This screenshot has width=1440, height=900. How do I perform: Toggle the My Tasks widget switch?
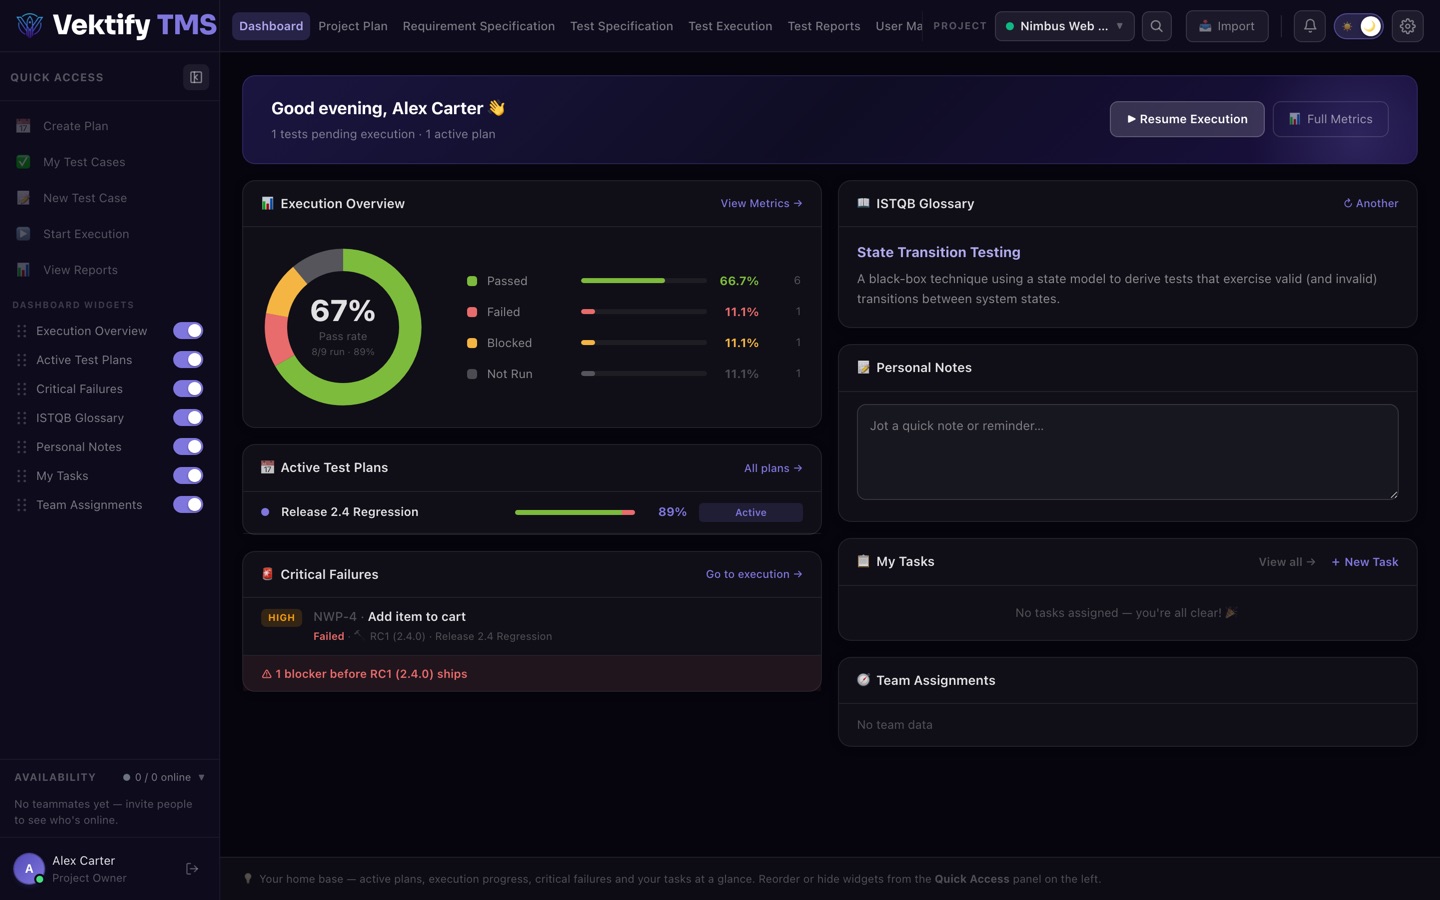pyautogui.click(x=188, y=476)
